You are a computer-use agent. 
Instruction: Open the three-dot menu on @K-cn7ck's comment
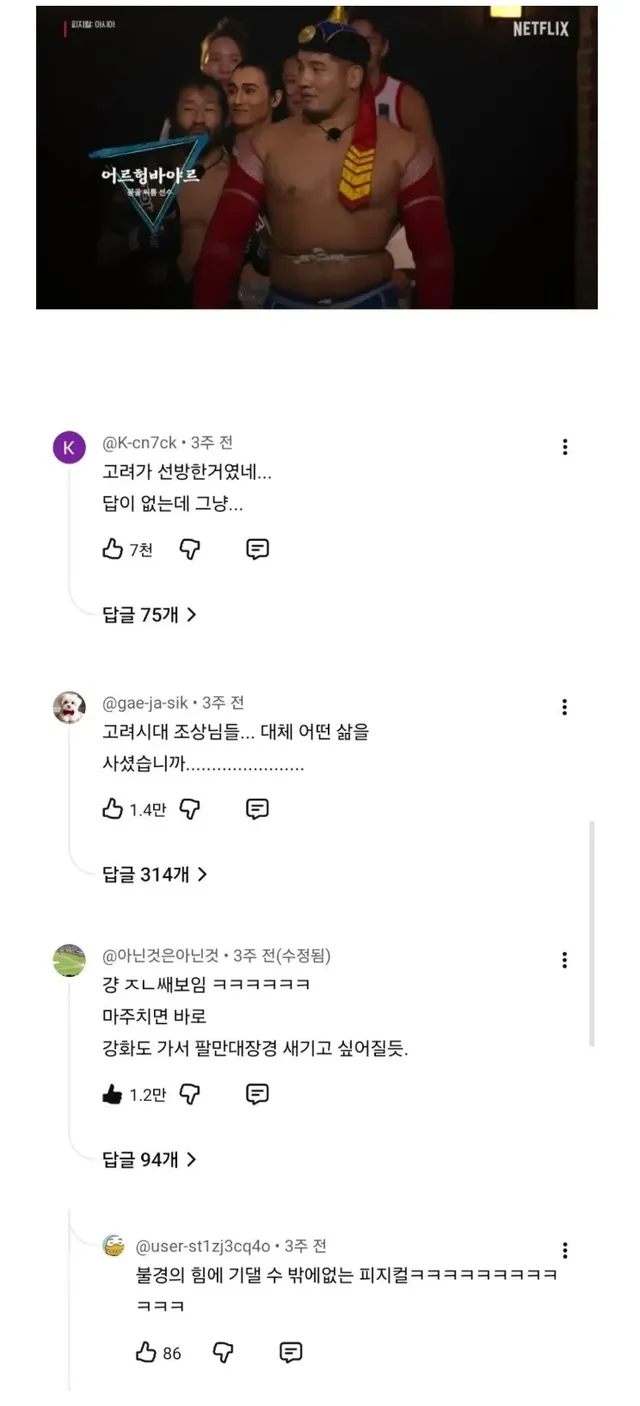pos(566,447)
